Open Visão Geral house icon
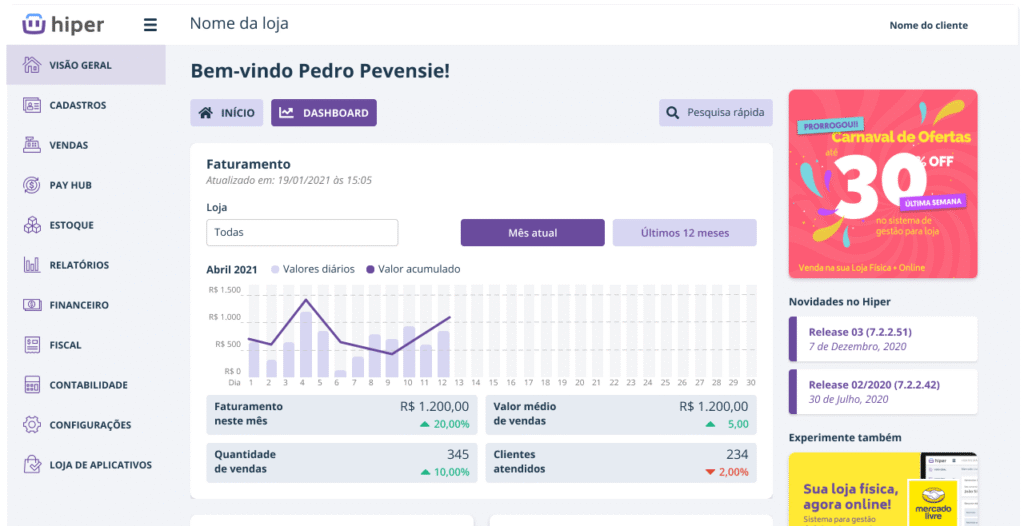1024x526 pixels. click(31, 65)
